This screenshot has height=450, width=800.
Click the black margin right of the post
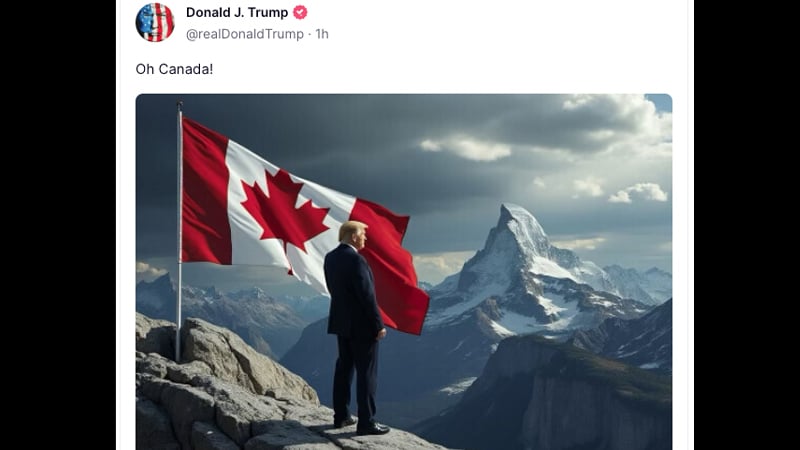[x=747, y=225]
